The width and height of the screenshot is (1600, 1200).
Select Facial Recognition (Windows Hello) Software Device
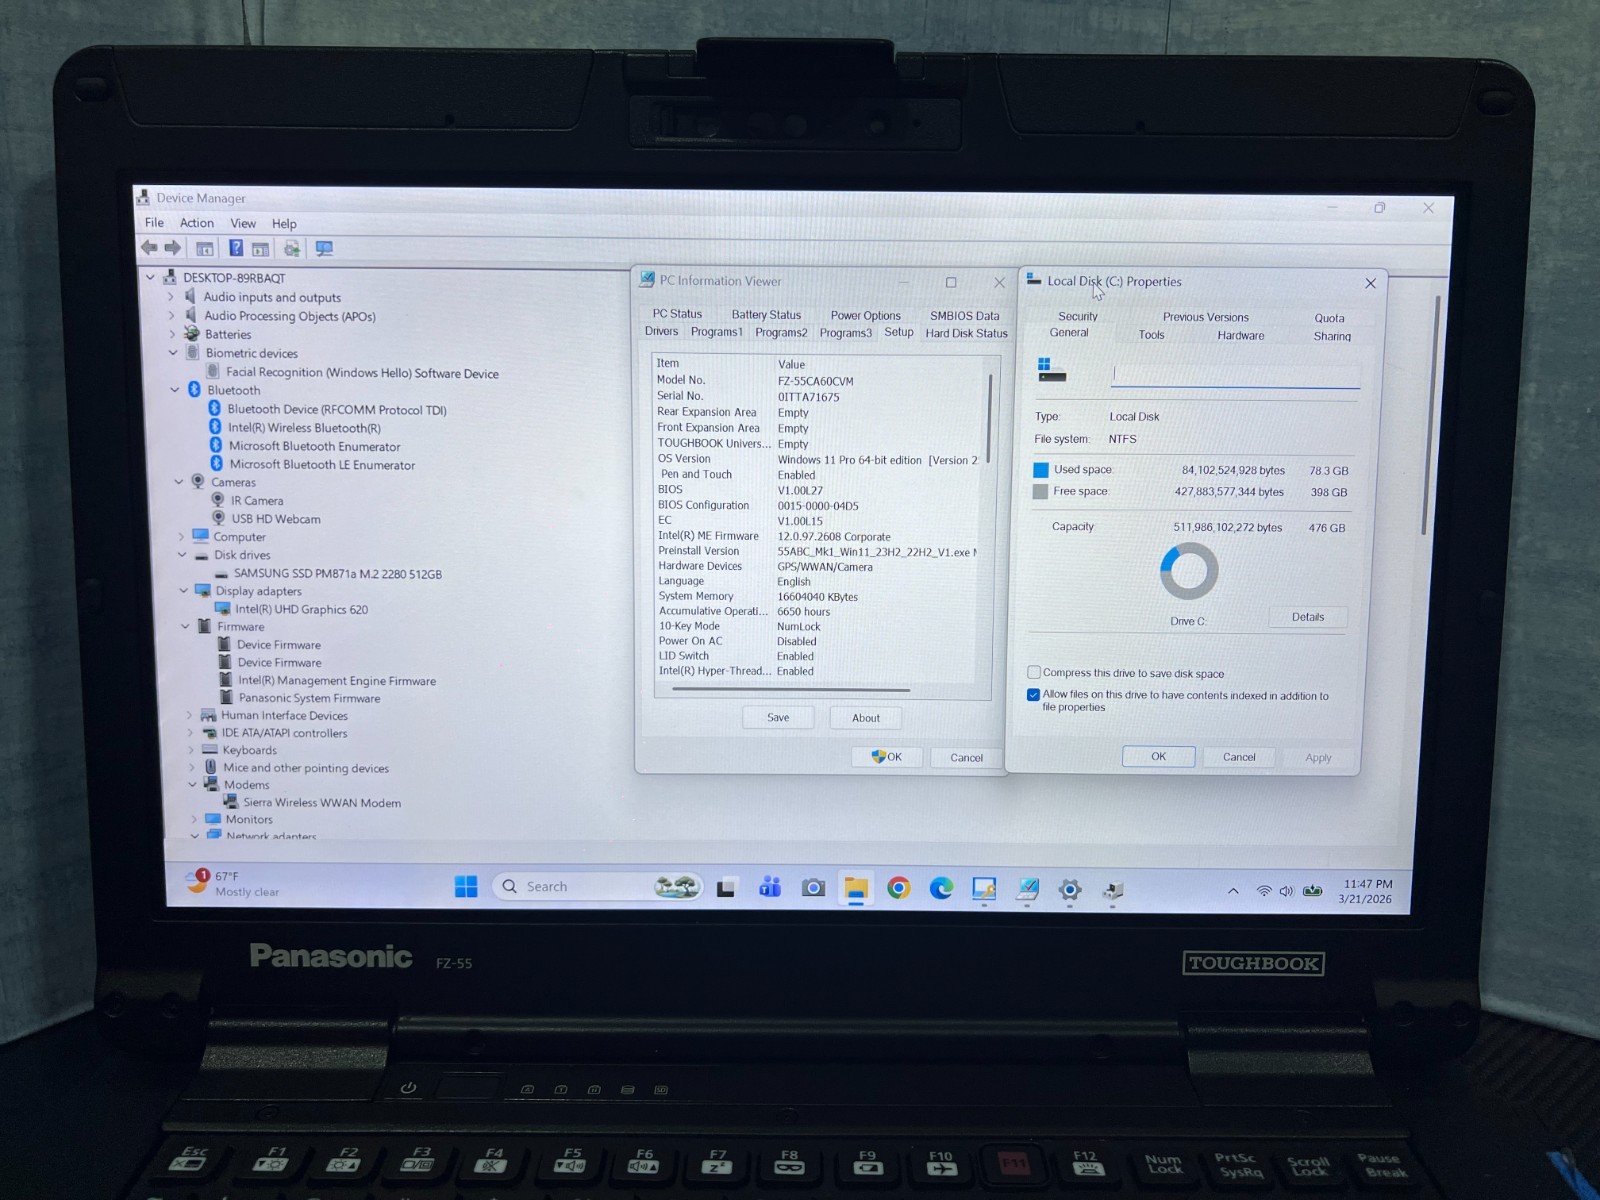(362, 373)
